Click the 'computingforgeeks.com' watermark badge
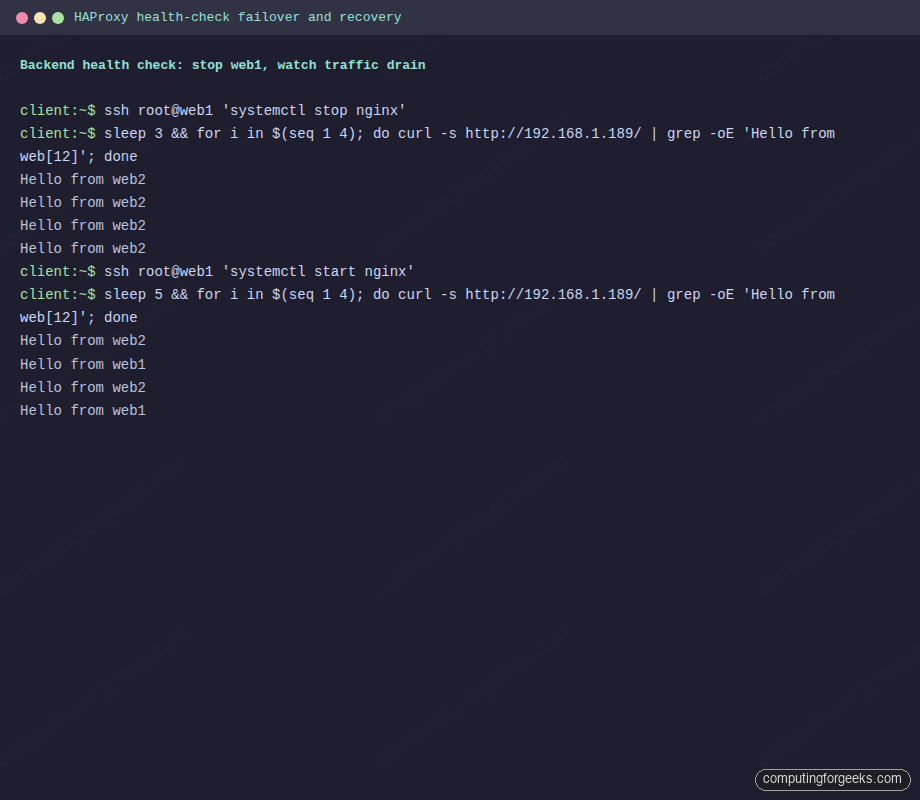The height and width of the screenshot is (800, 920). click(832, 779)
